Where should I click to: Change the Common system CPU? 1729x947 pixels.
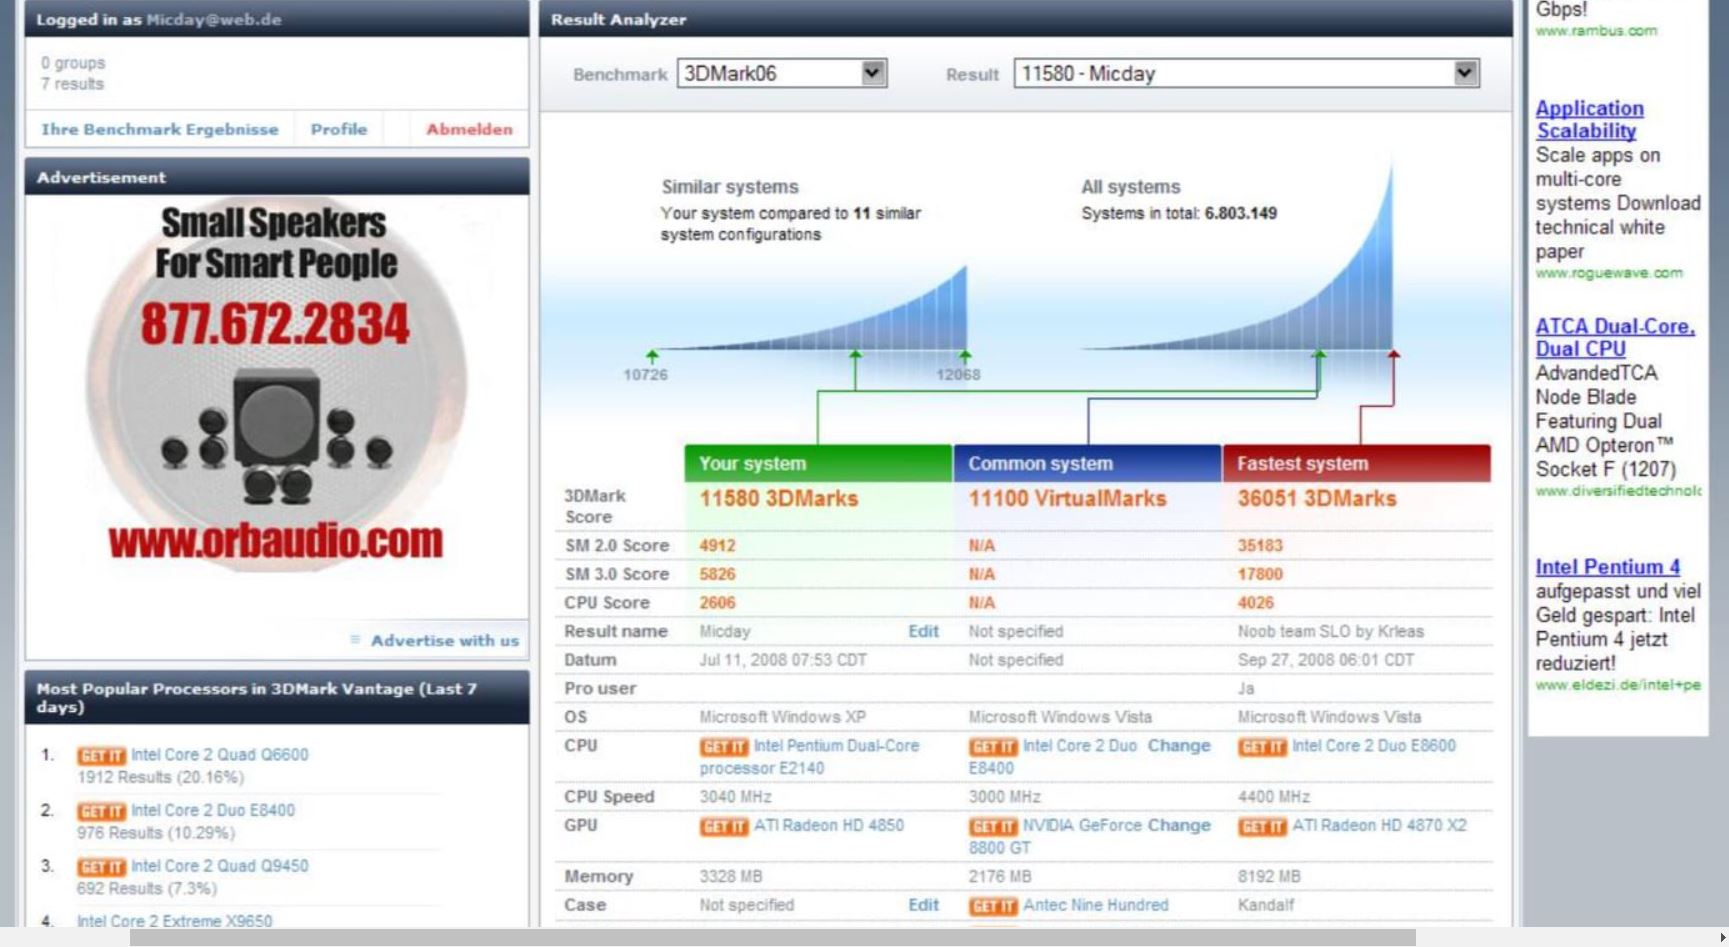1179,746
